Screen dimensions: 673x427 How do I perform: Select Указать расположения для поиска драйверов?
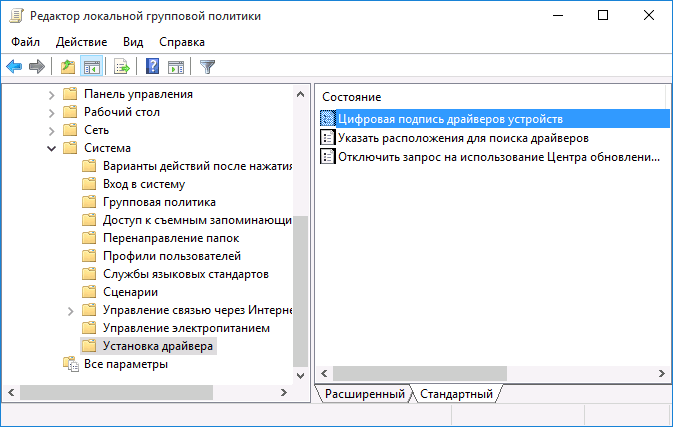(x=462, y=138)
